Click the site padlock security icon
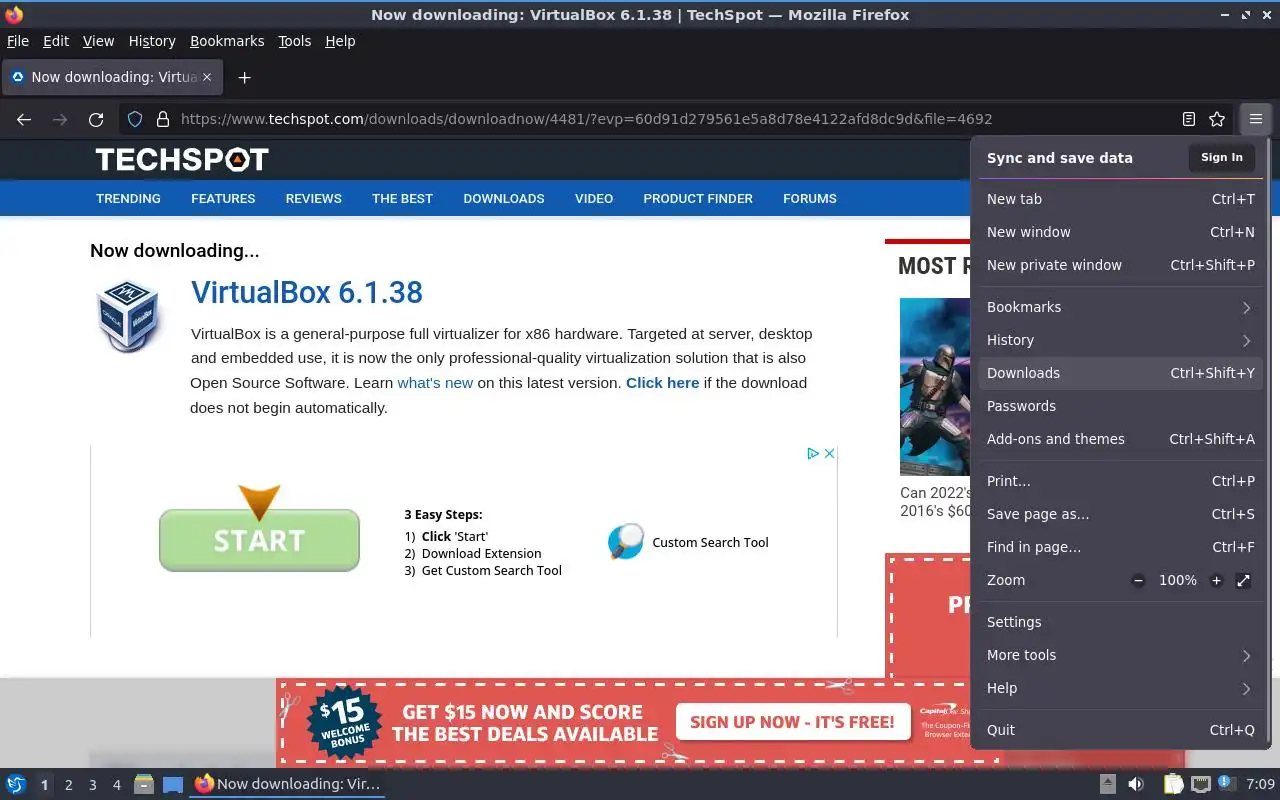1280x800 pixels. 163,119
